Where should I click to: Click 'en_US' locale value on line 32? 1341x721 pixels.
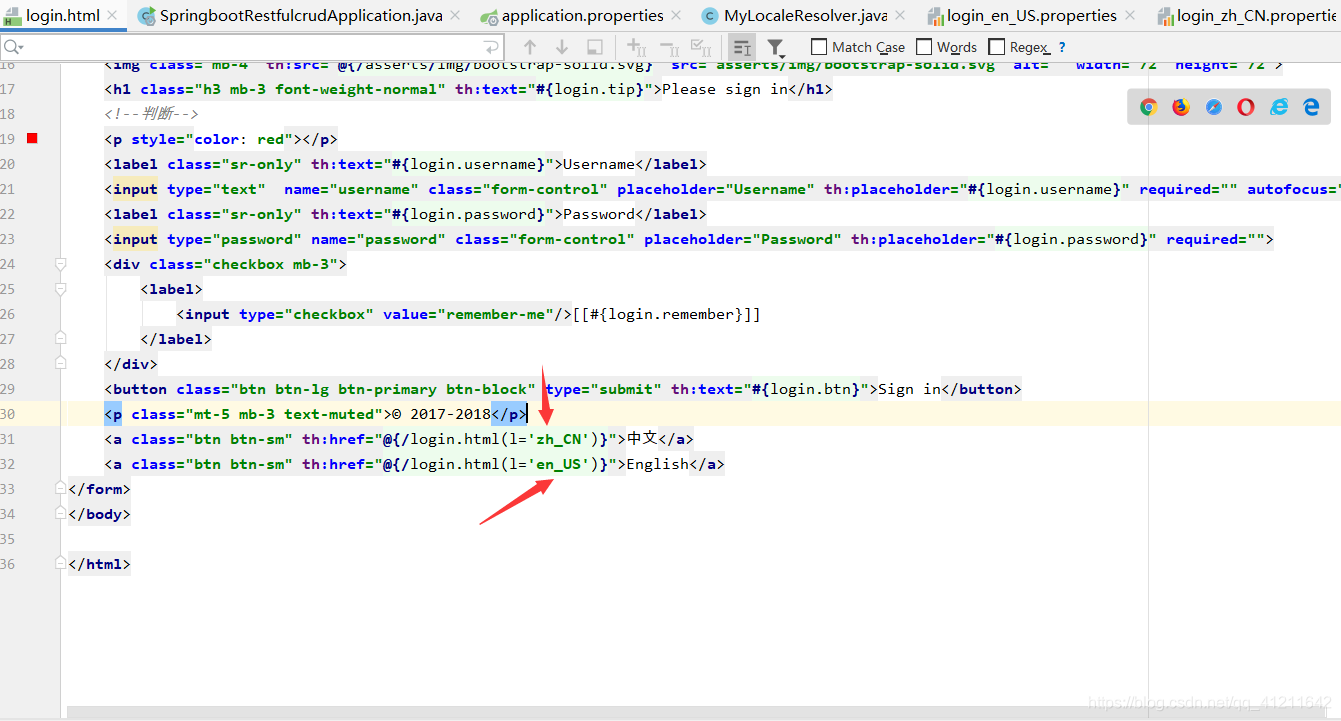560,464
